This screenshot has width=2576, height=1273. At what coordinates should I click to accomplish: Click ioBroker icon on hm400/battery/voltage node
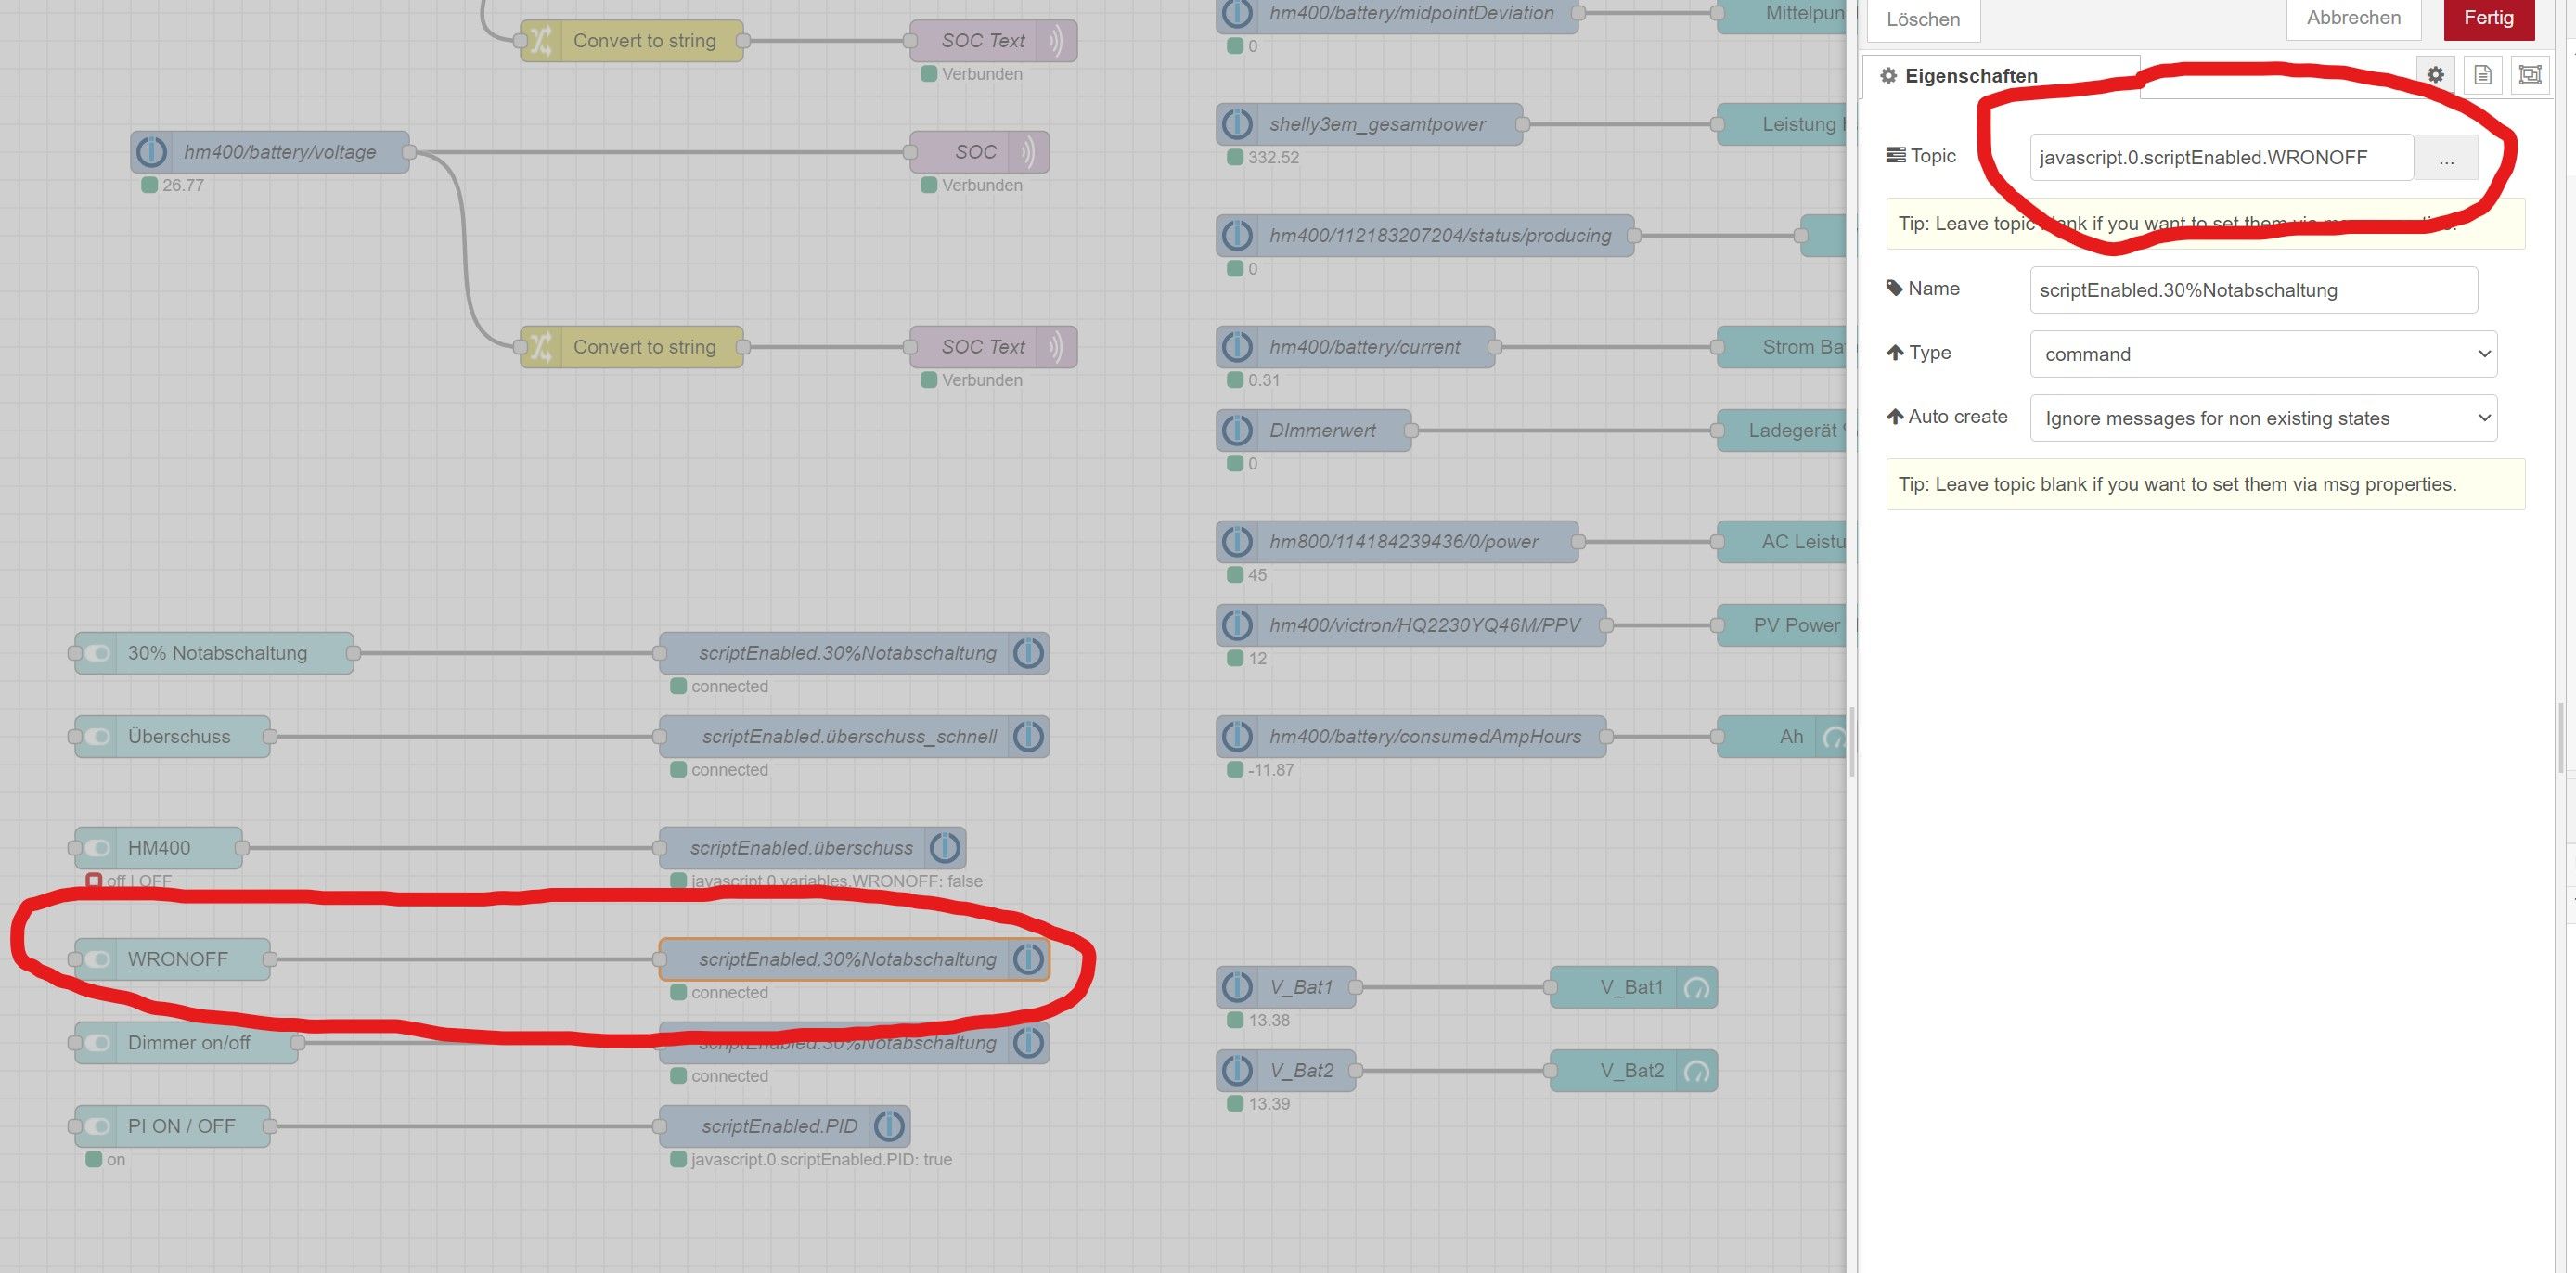[152, 152]
